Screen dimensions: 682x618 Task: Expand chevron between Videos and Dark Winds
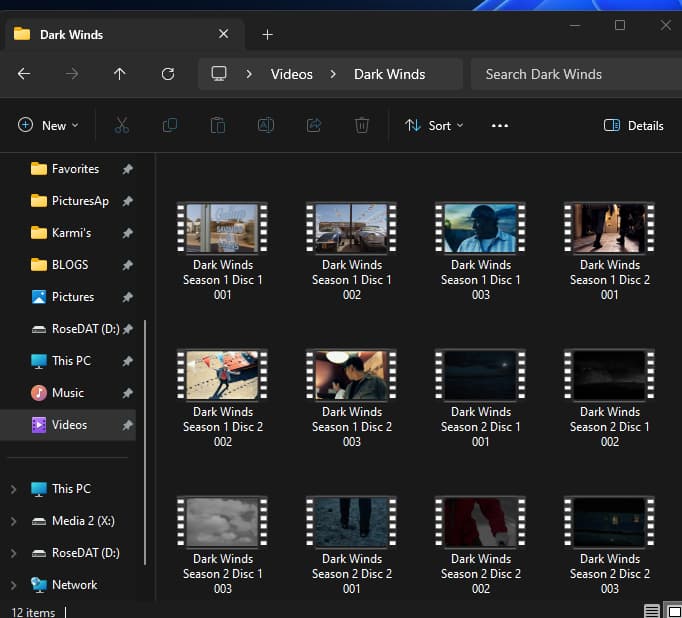click(x=333, y=74)
